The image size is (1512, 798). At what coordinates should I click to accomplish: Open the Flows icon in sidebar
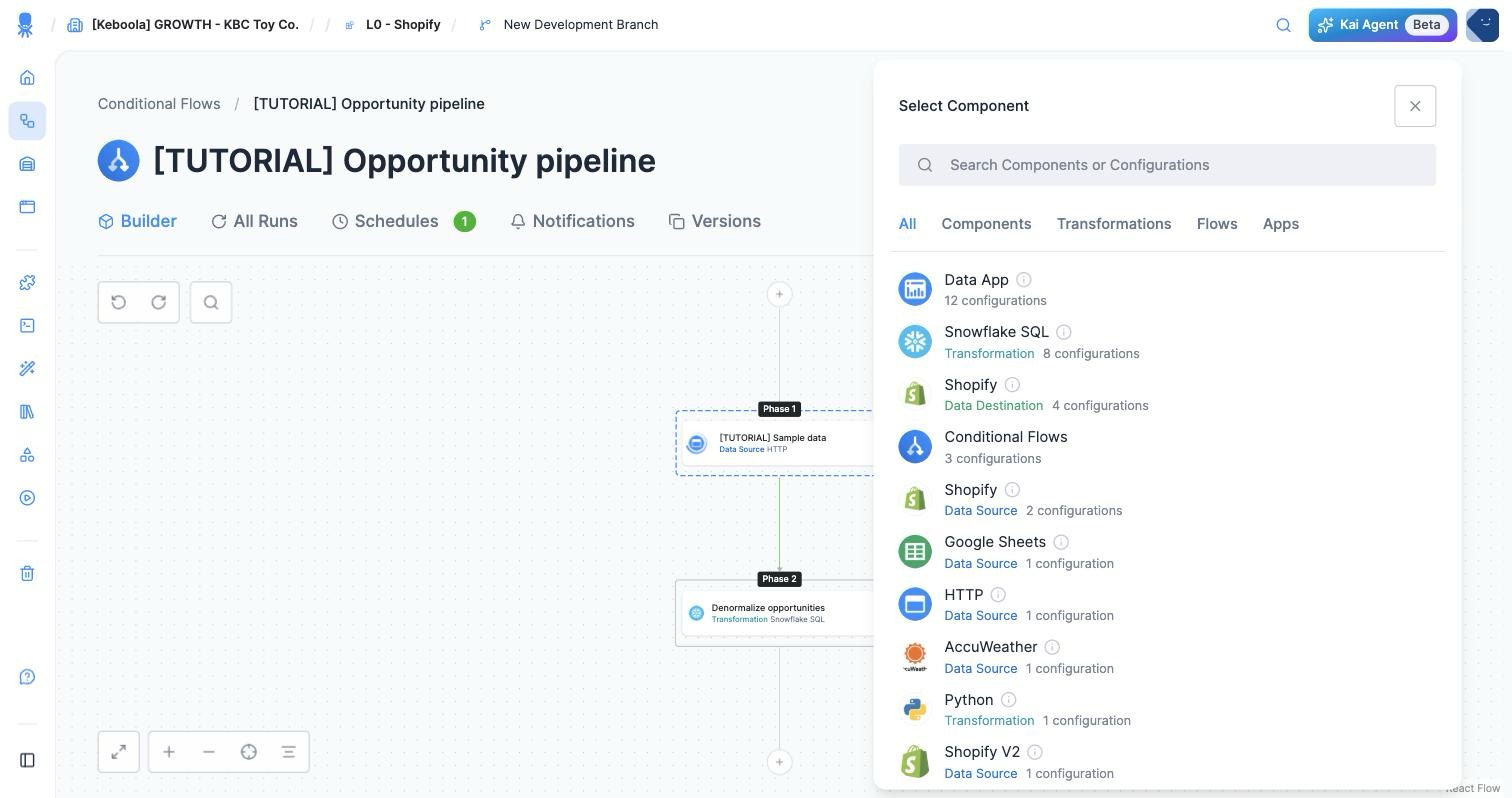click(27, 121)
